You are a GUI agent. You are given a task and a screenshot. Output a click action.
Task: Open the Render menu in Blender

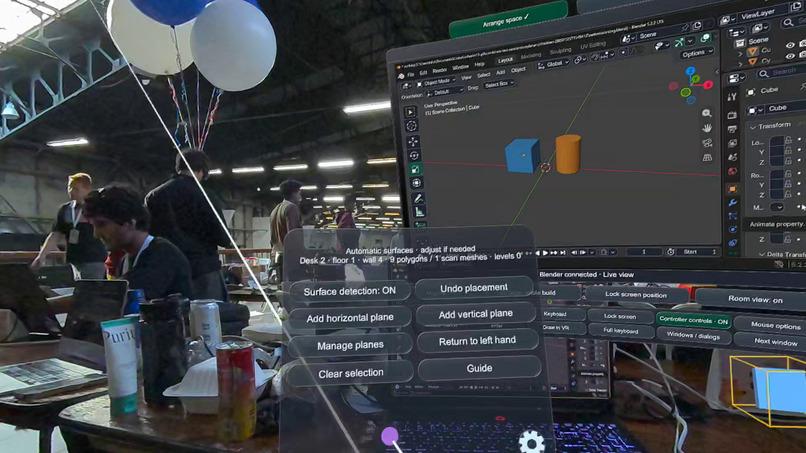pos(439,70)
